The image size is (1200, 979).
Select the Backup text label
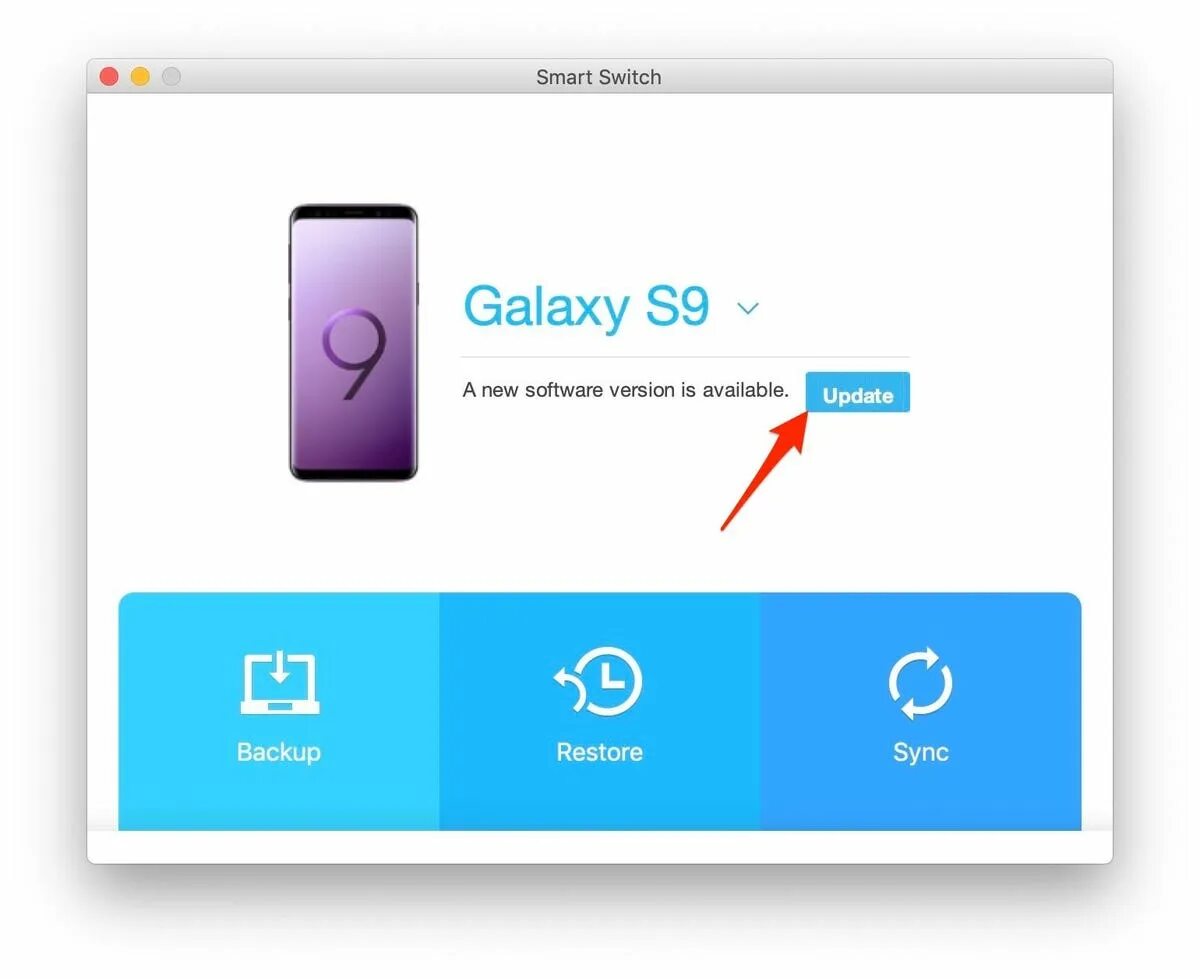pos(279,752)
